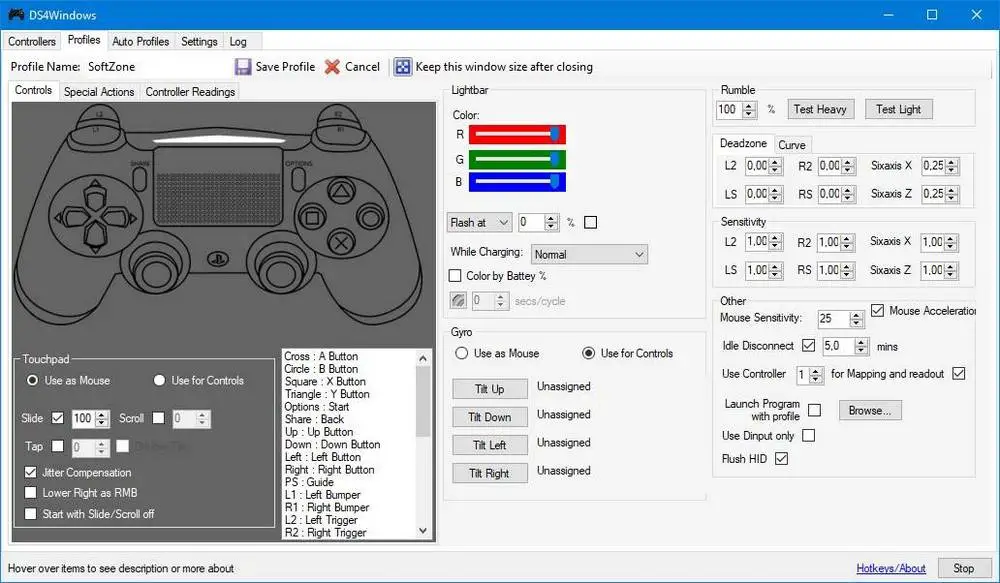Adjust the red R color slider
Viewport: 1000px width, 583px height.
[517, 135]
